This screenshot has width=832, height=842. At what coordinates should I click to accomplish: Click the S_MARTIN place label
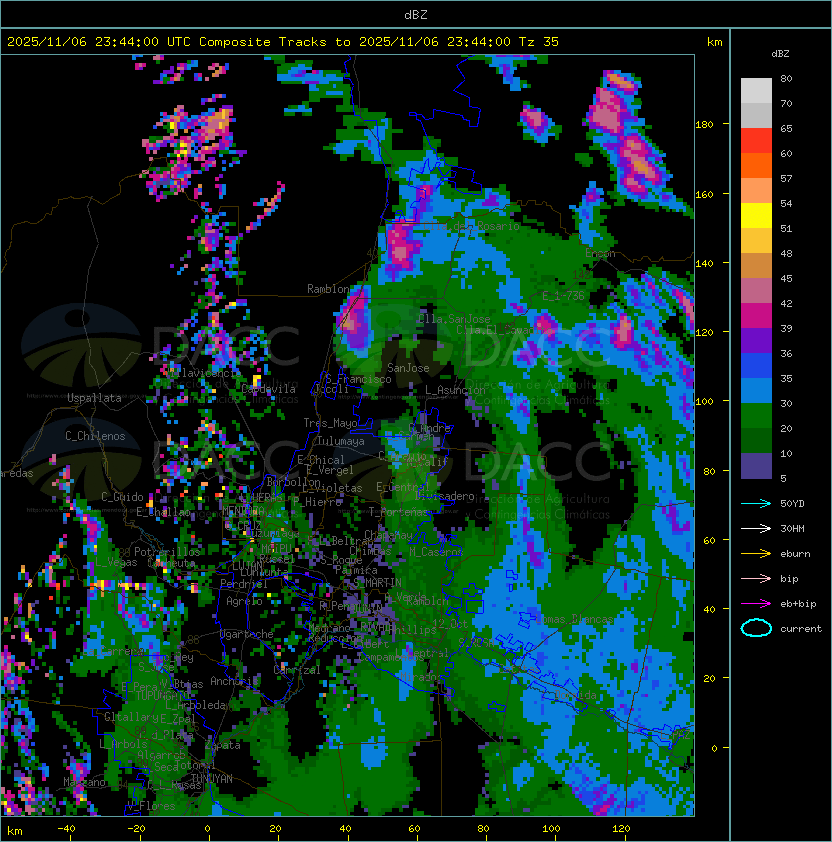point(377,582)
